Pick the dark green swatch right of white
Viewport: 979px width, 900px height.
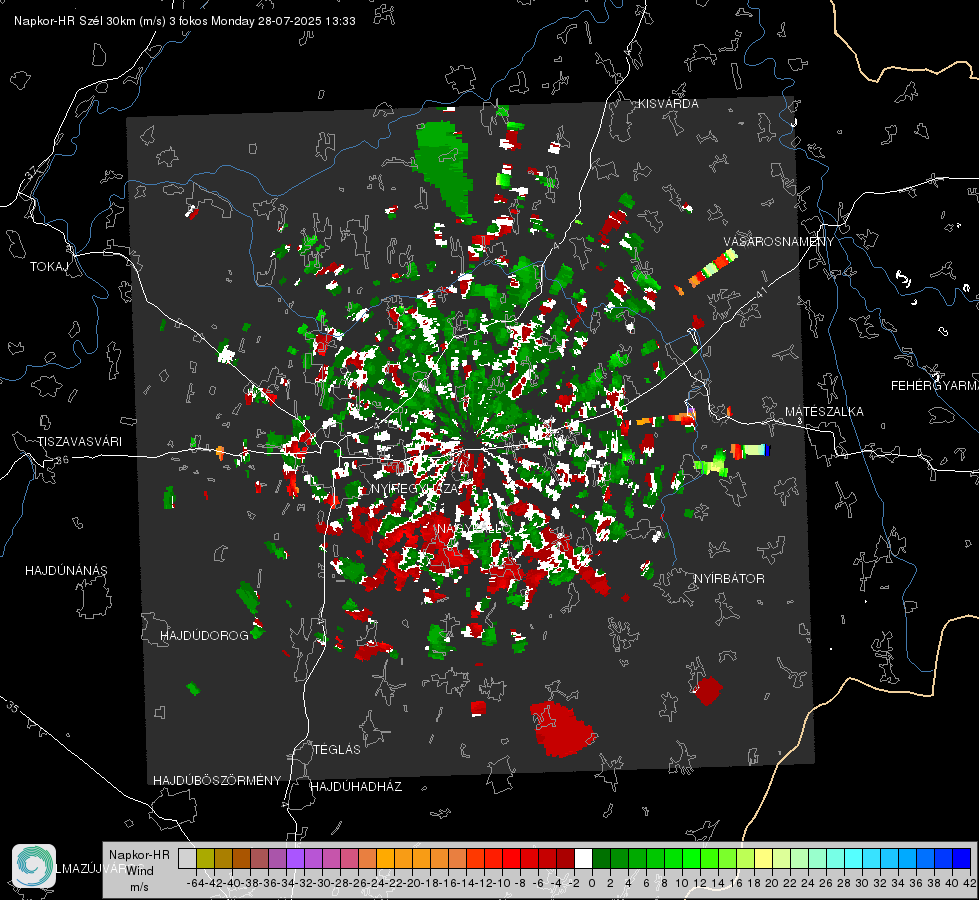point(601,858)
